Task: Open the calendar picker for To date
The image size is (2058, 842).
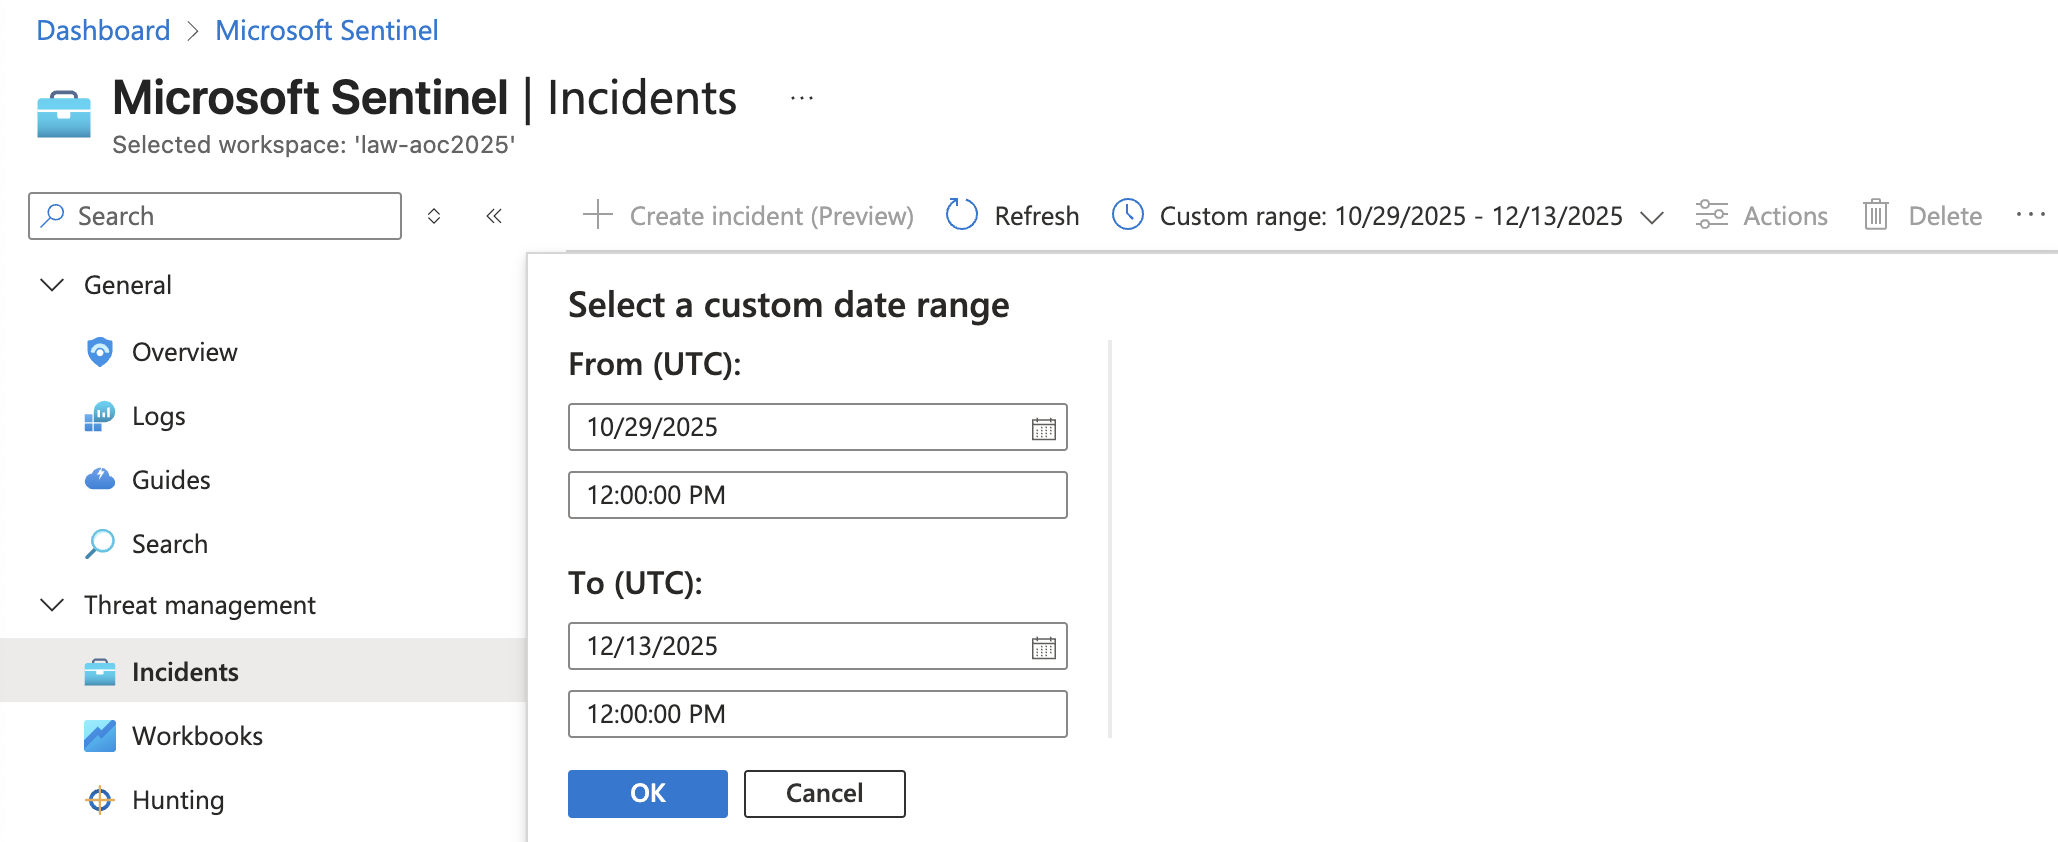Action: click(1043, 647)
